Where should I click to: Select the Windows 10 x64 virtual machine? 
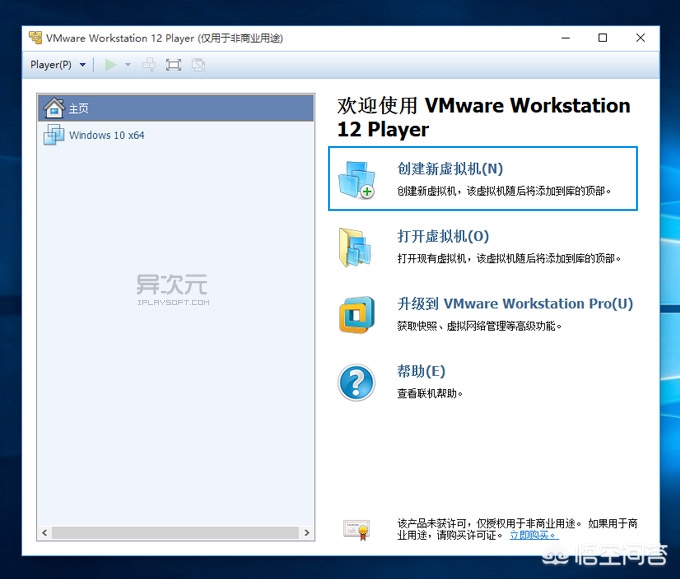click(x=176, y=135)
